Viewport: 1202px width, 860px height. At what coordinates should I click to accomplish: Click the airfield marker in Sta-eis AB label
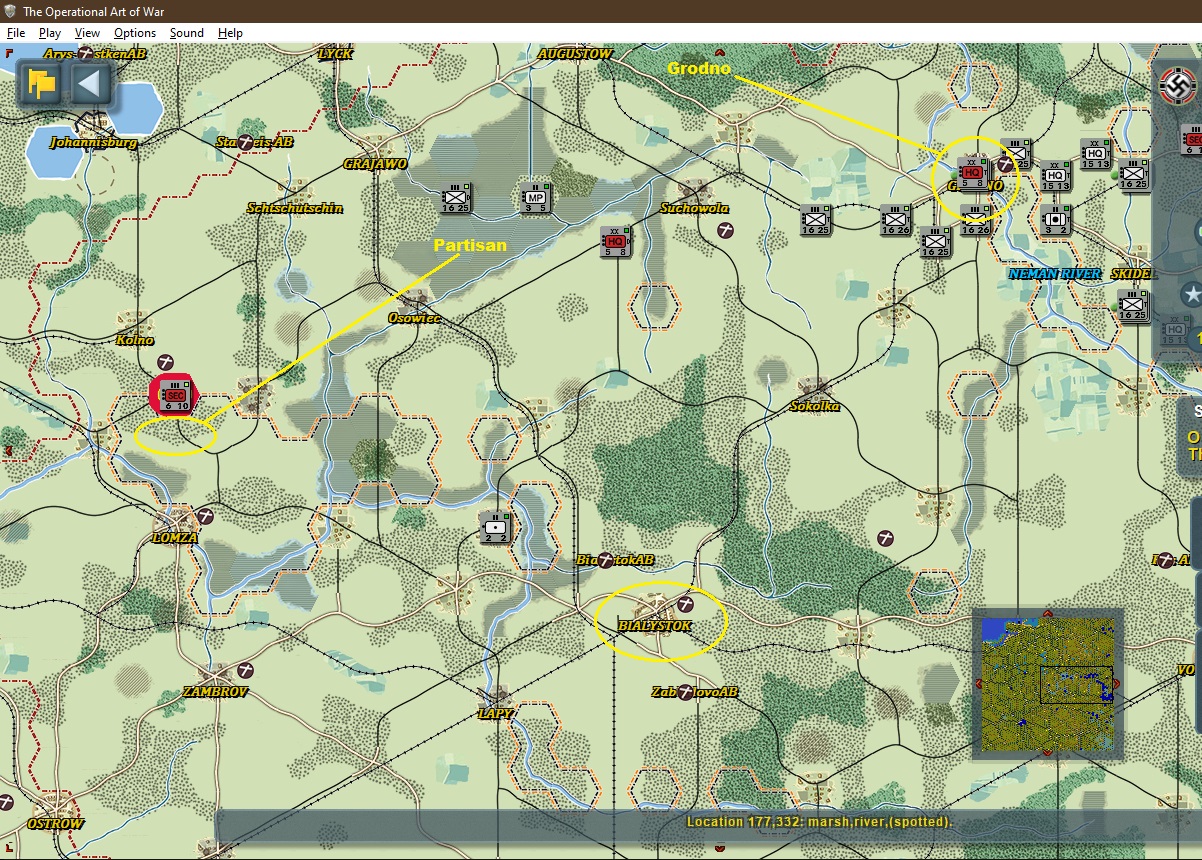click(246, 142)
